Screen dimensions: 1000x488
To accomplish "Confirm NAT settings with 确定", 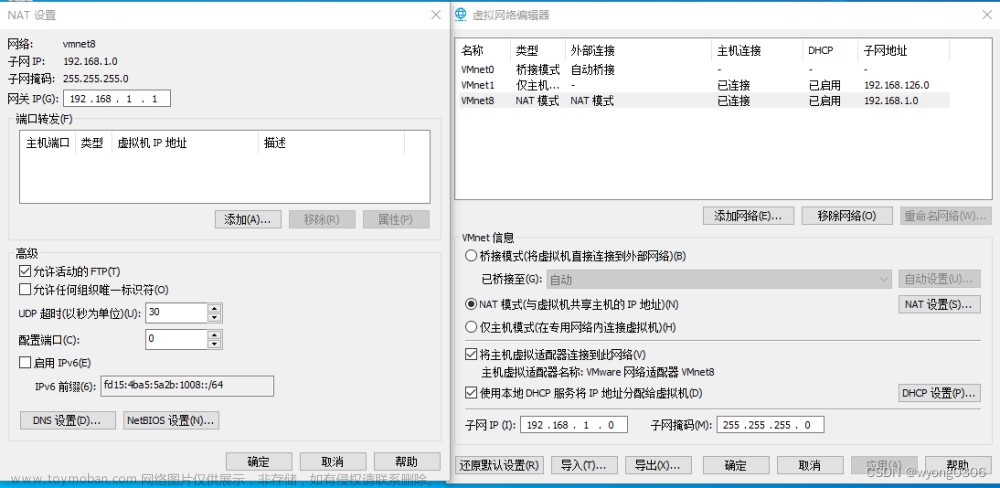I will pos(259,462).
